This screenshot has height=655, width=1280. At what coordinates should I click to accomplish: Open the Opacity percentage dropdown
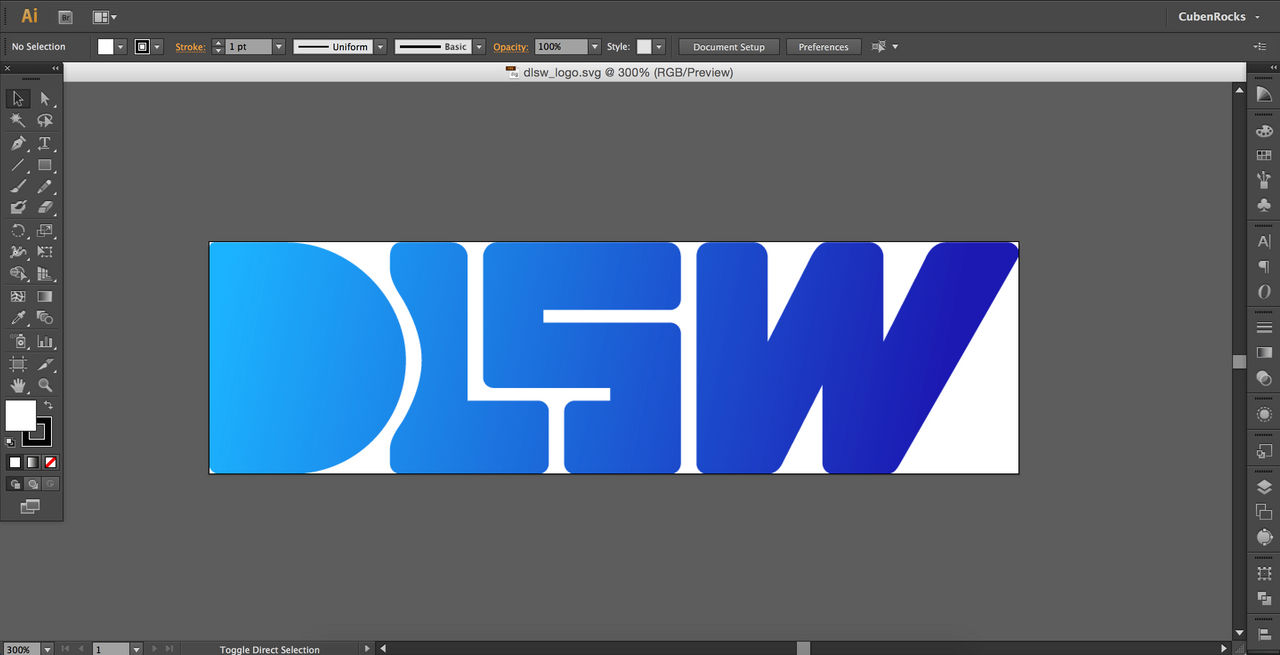click(595, 47)
